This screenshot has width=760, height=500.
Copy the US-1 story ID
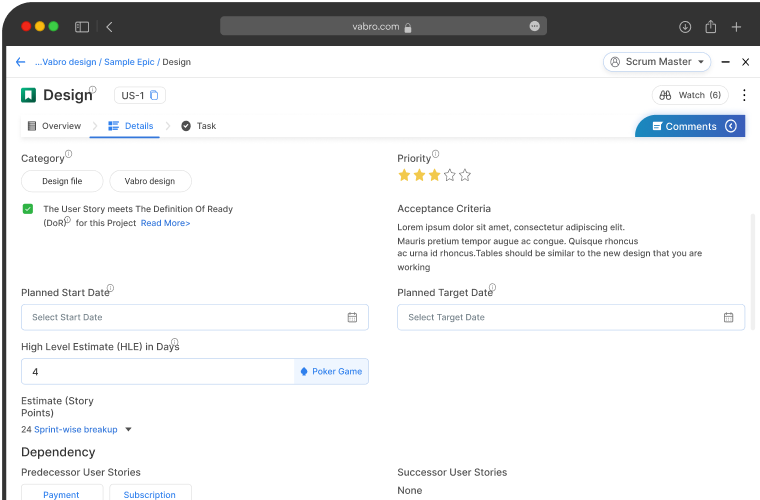tap(155, 96)
